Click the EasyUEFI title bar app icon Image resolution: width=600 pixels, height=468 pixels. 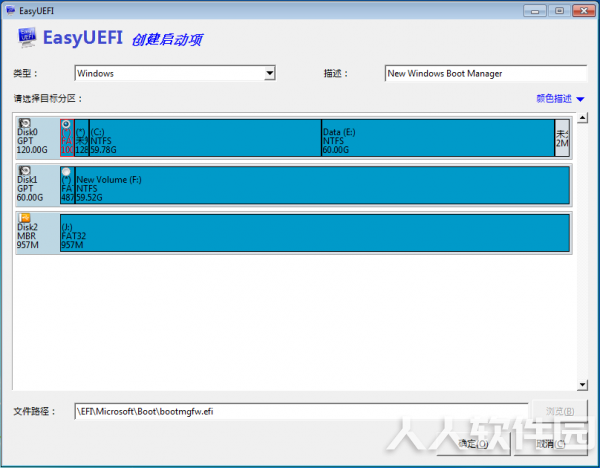pyautogui.click(x=10, y=10)
